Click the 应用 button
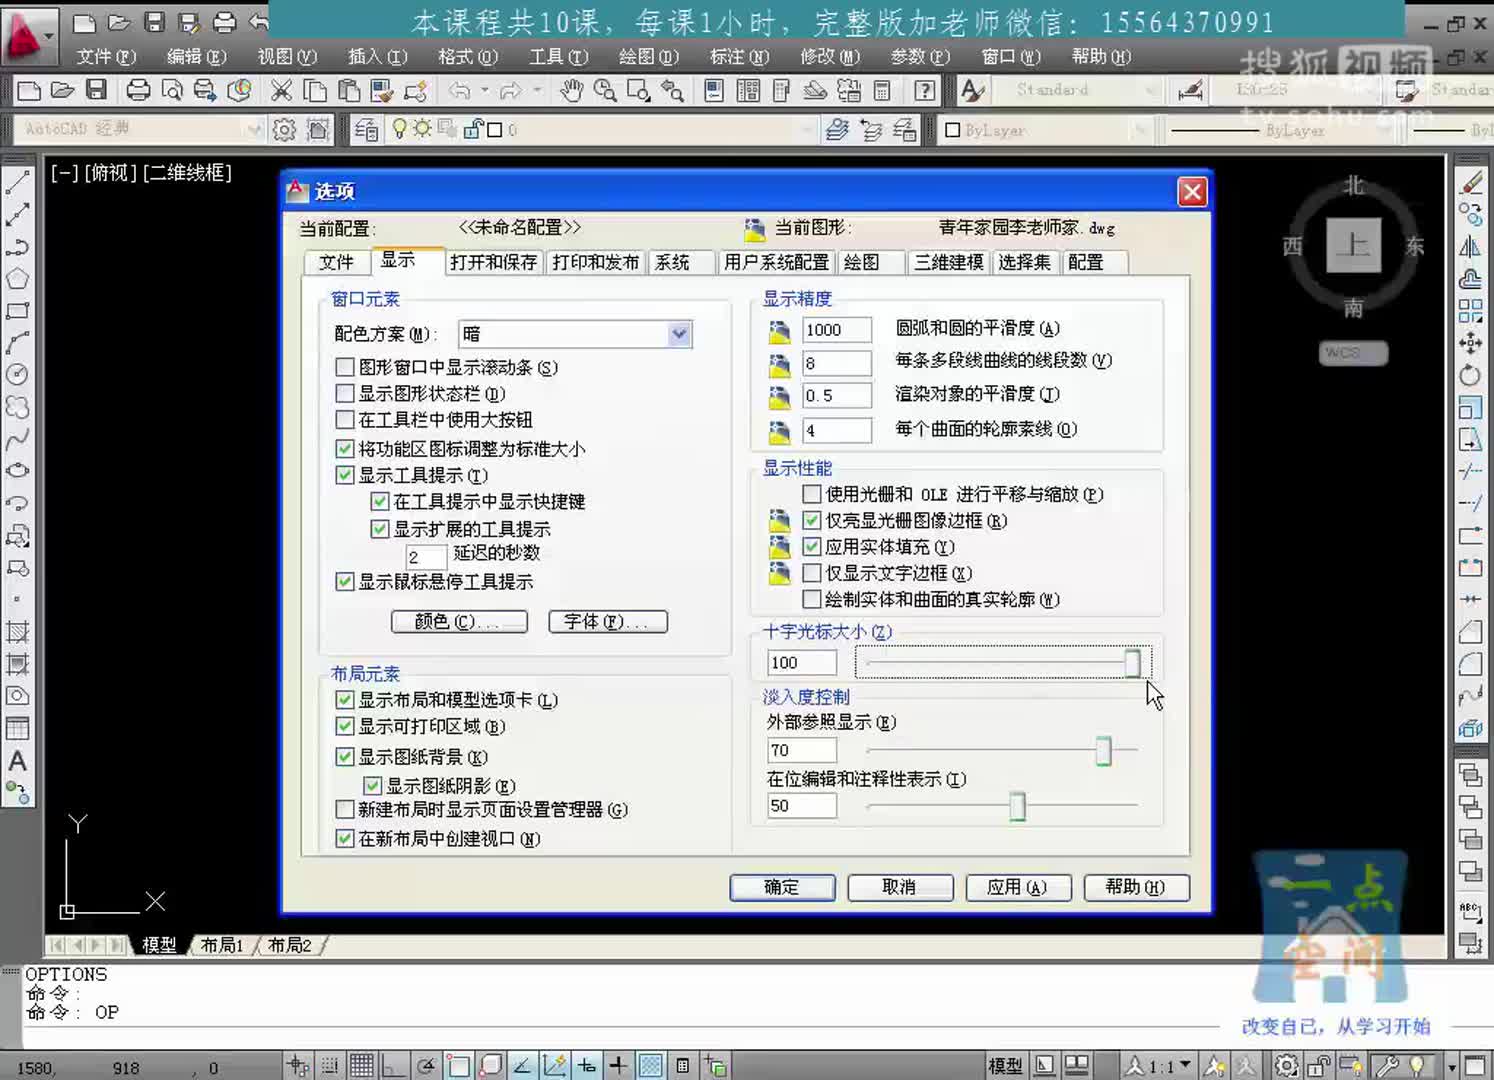 click(1018, 887)
